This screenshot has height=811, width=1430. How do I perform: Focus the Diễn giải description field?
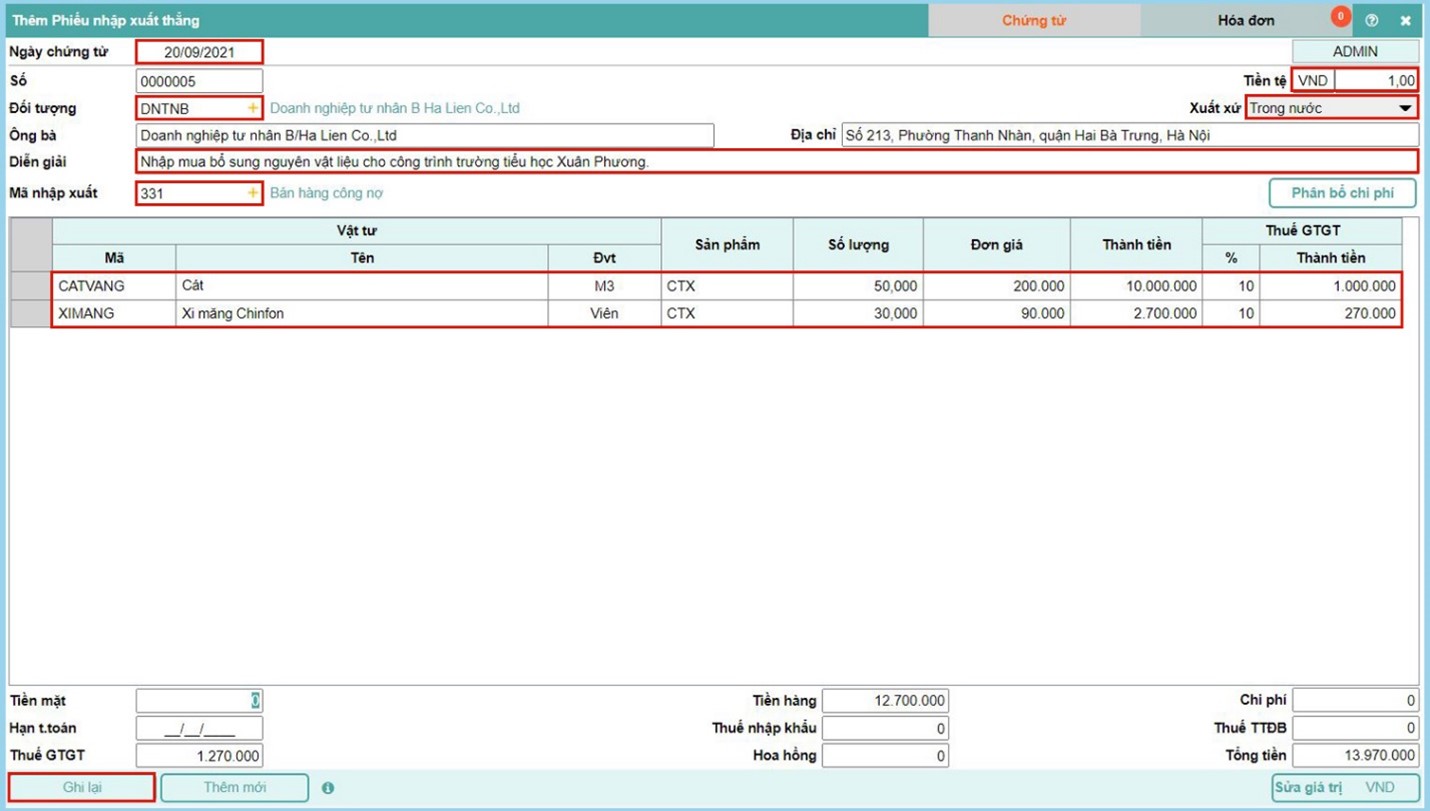pyautogui.click(x=776, y=161)
